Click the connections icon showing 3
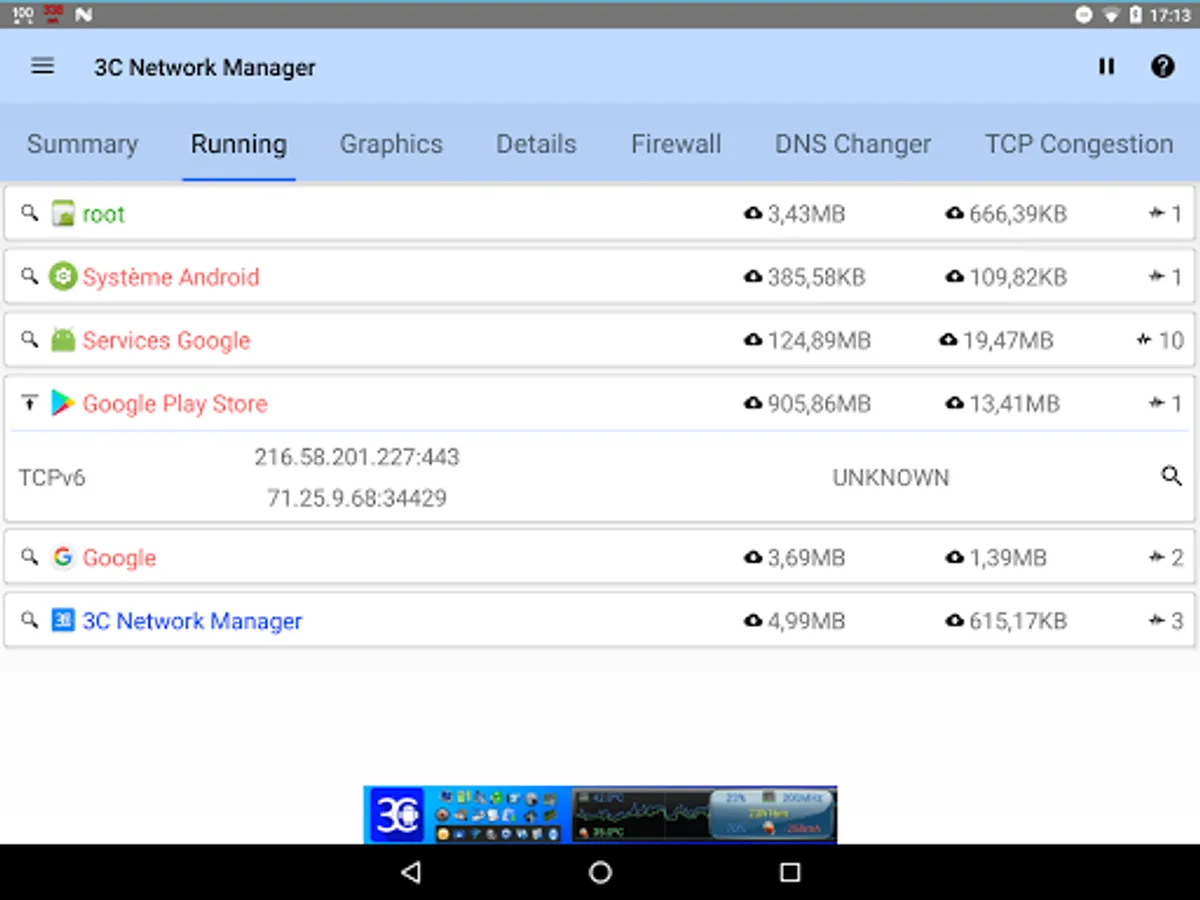 click(1157, 620)
